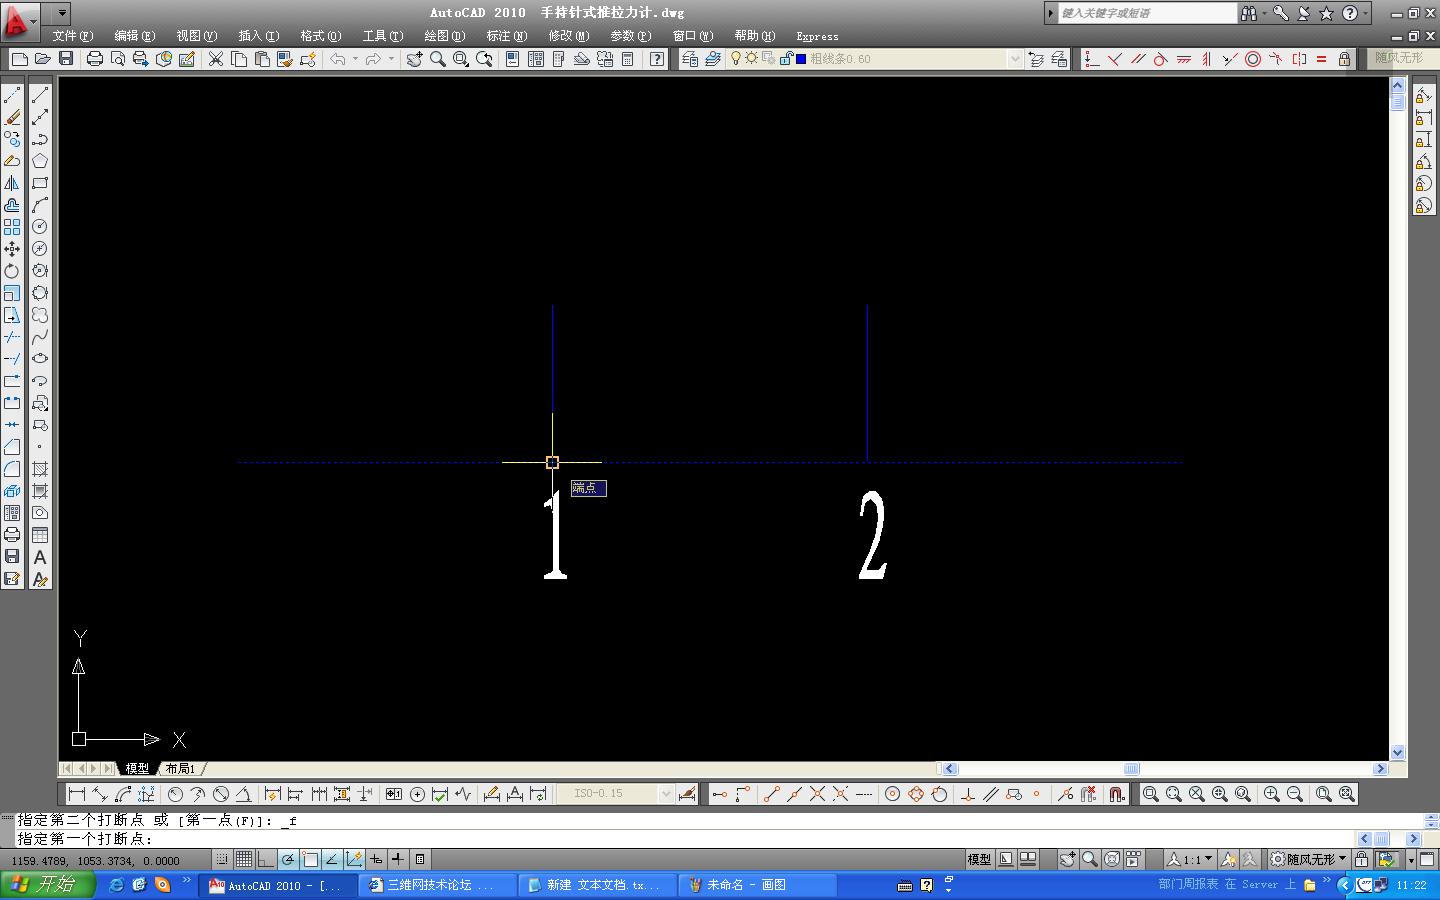Toggle Grid display in status bar
This screenshot has height=900, width=1440.
(244, 859)
